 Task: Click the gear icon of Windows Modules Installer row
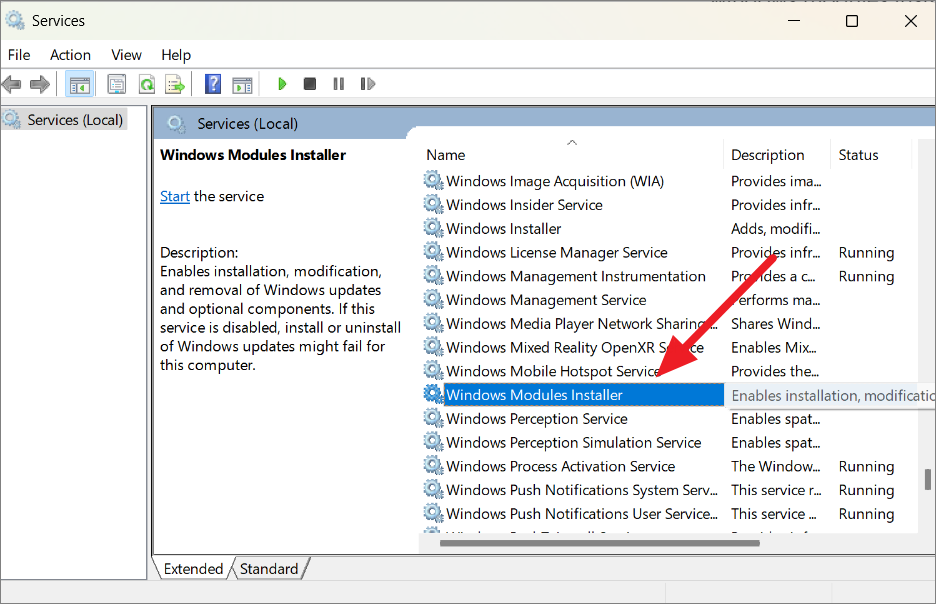(433, 394)
